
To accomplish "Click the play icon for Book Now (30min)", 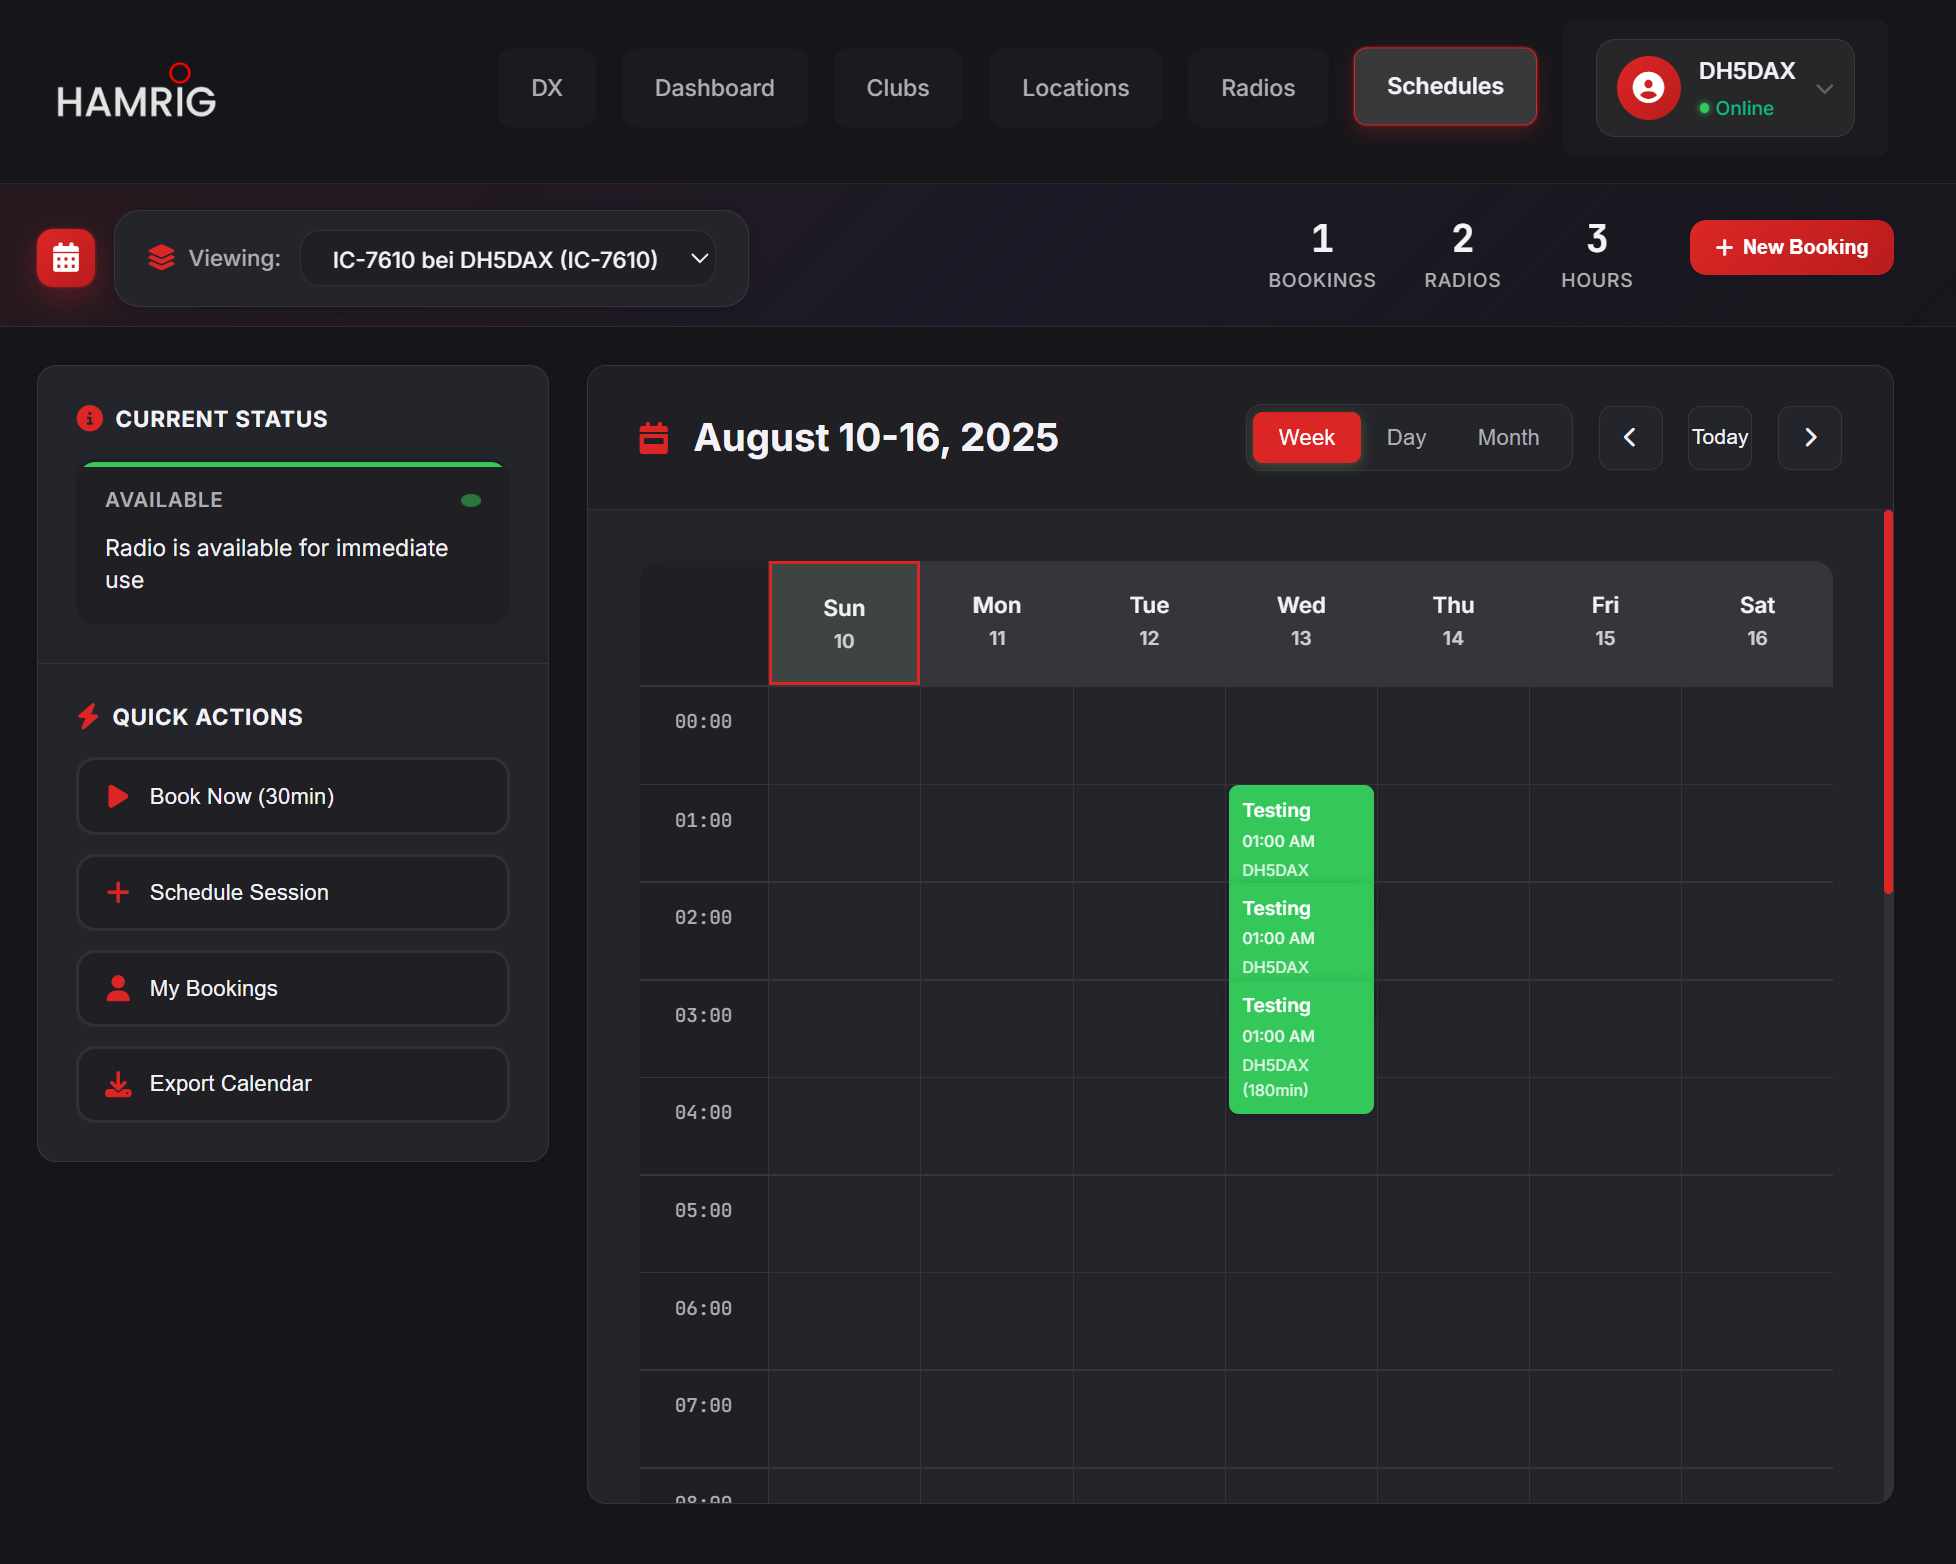I will point(118,796).
